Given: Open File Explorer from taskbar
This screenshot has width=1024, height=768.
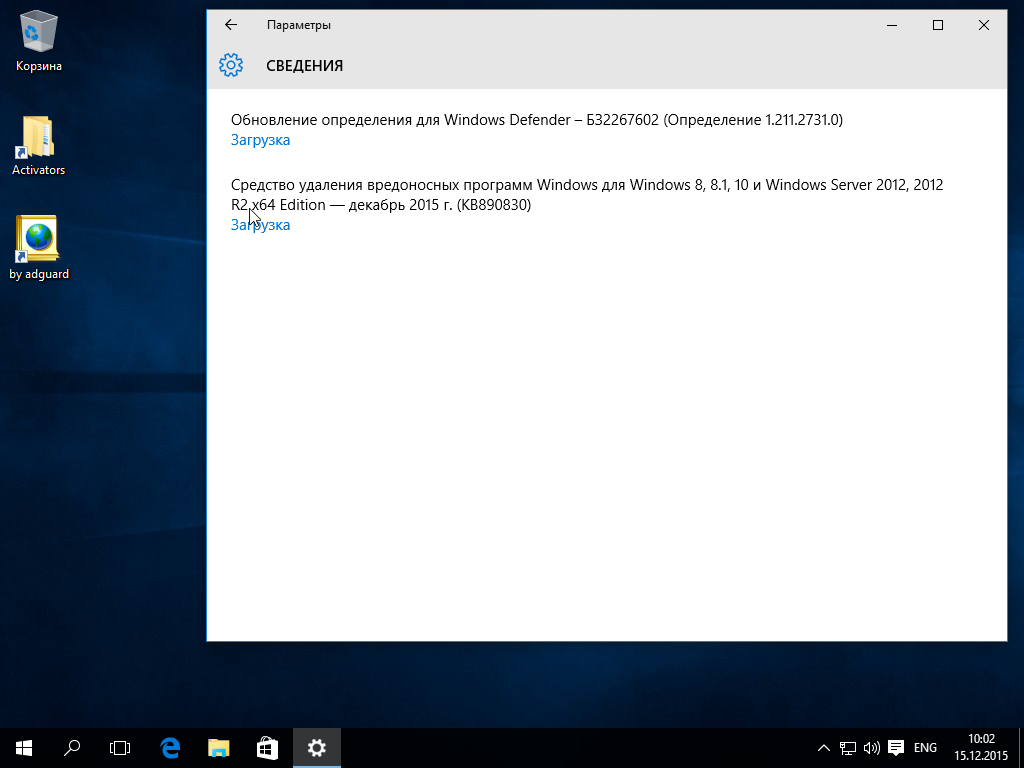Looking at the screenshot, I should 219,748.
